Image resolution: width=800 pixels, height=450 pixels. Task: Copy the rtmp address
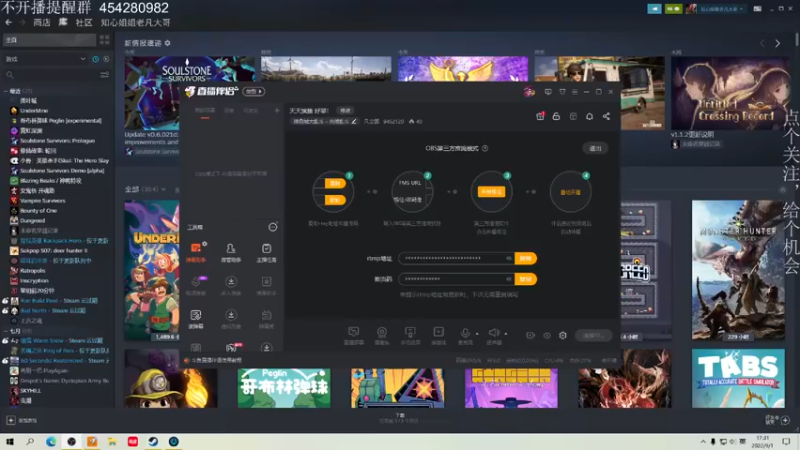526,259
